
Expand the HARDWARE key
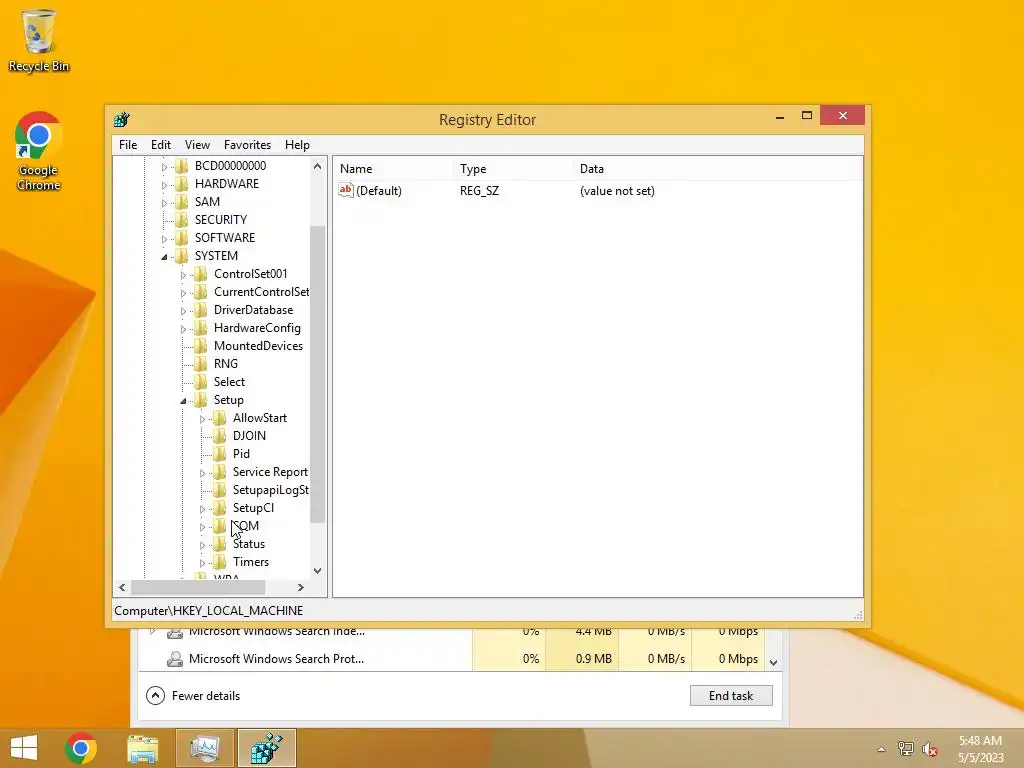(x=164, y=185)
